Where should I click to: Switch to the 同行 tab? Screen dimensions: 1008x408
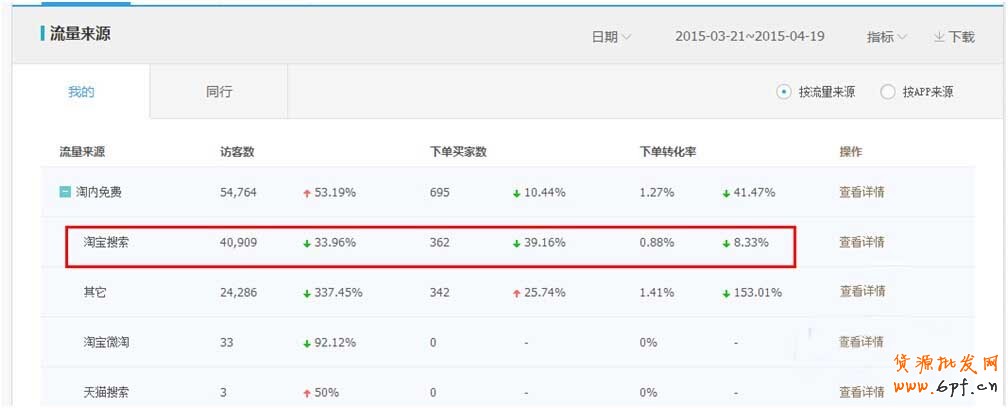pos(219,92)
